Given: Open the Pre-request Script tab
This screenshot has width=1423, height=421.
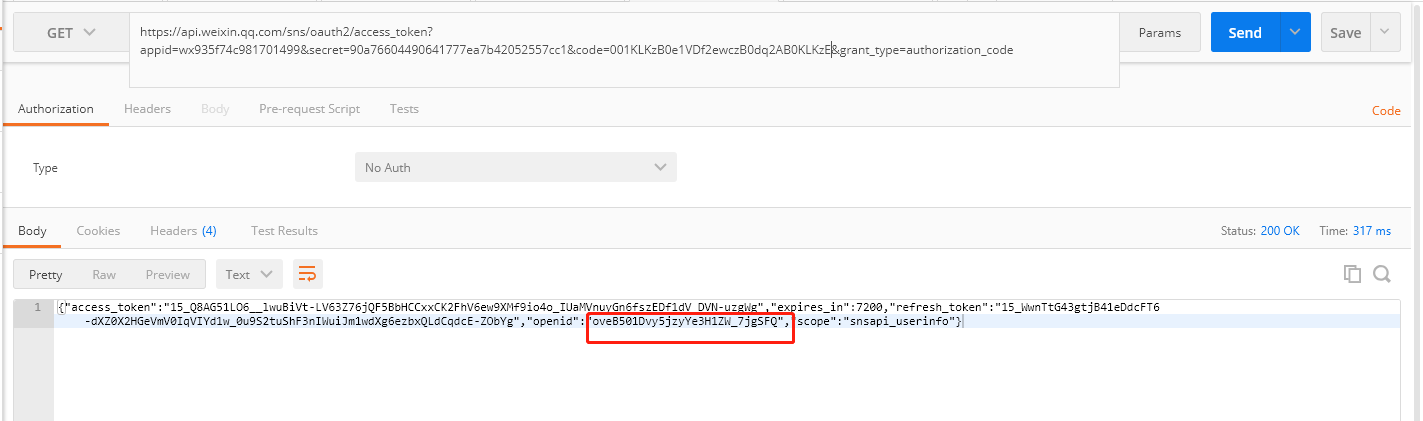Looking at the screenshot, I should (309, 108).
